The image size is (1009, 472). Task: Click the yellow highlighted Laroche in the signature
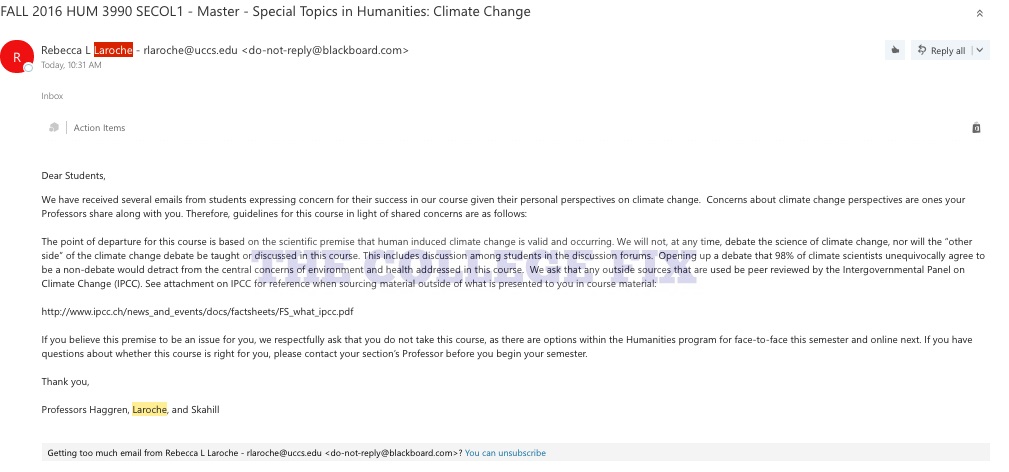(x=149, y=409)
